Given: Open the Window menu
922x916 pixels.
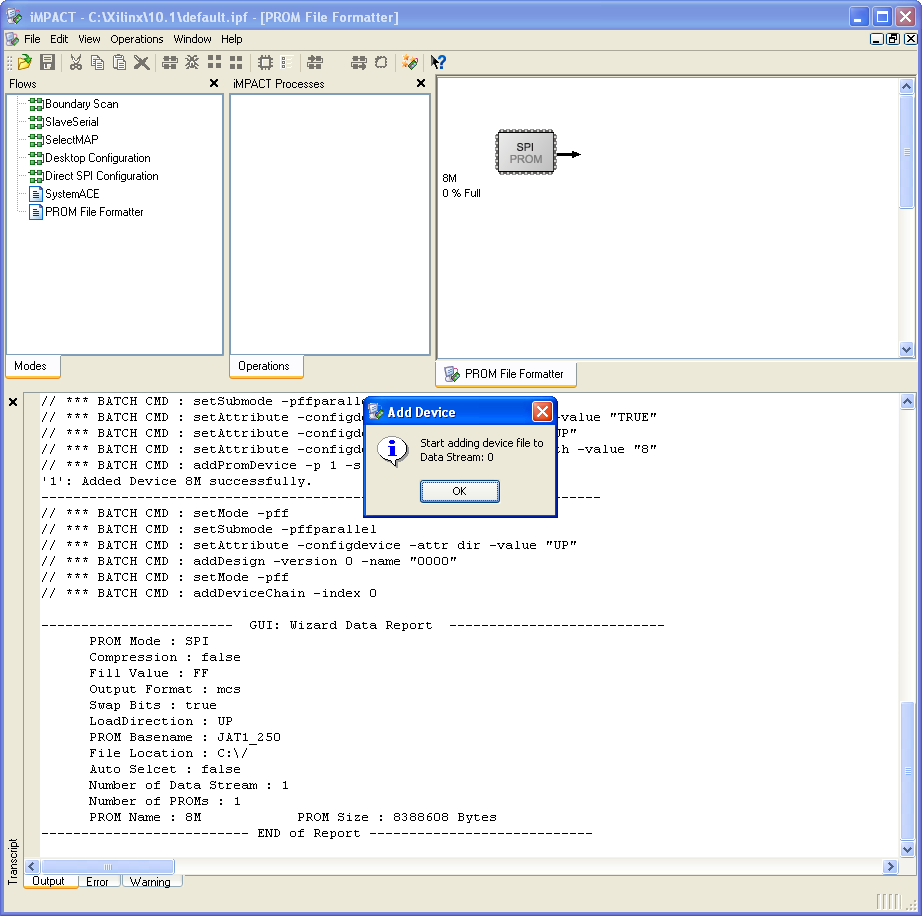Looking at the screenshot, I should (x=192, y=39).
